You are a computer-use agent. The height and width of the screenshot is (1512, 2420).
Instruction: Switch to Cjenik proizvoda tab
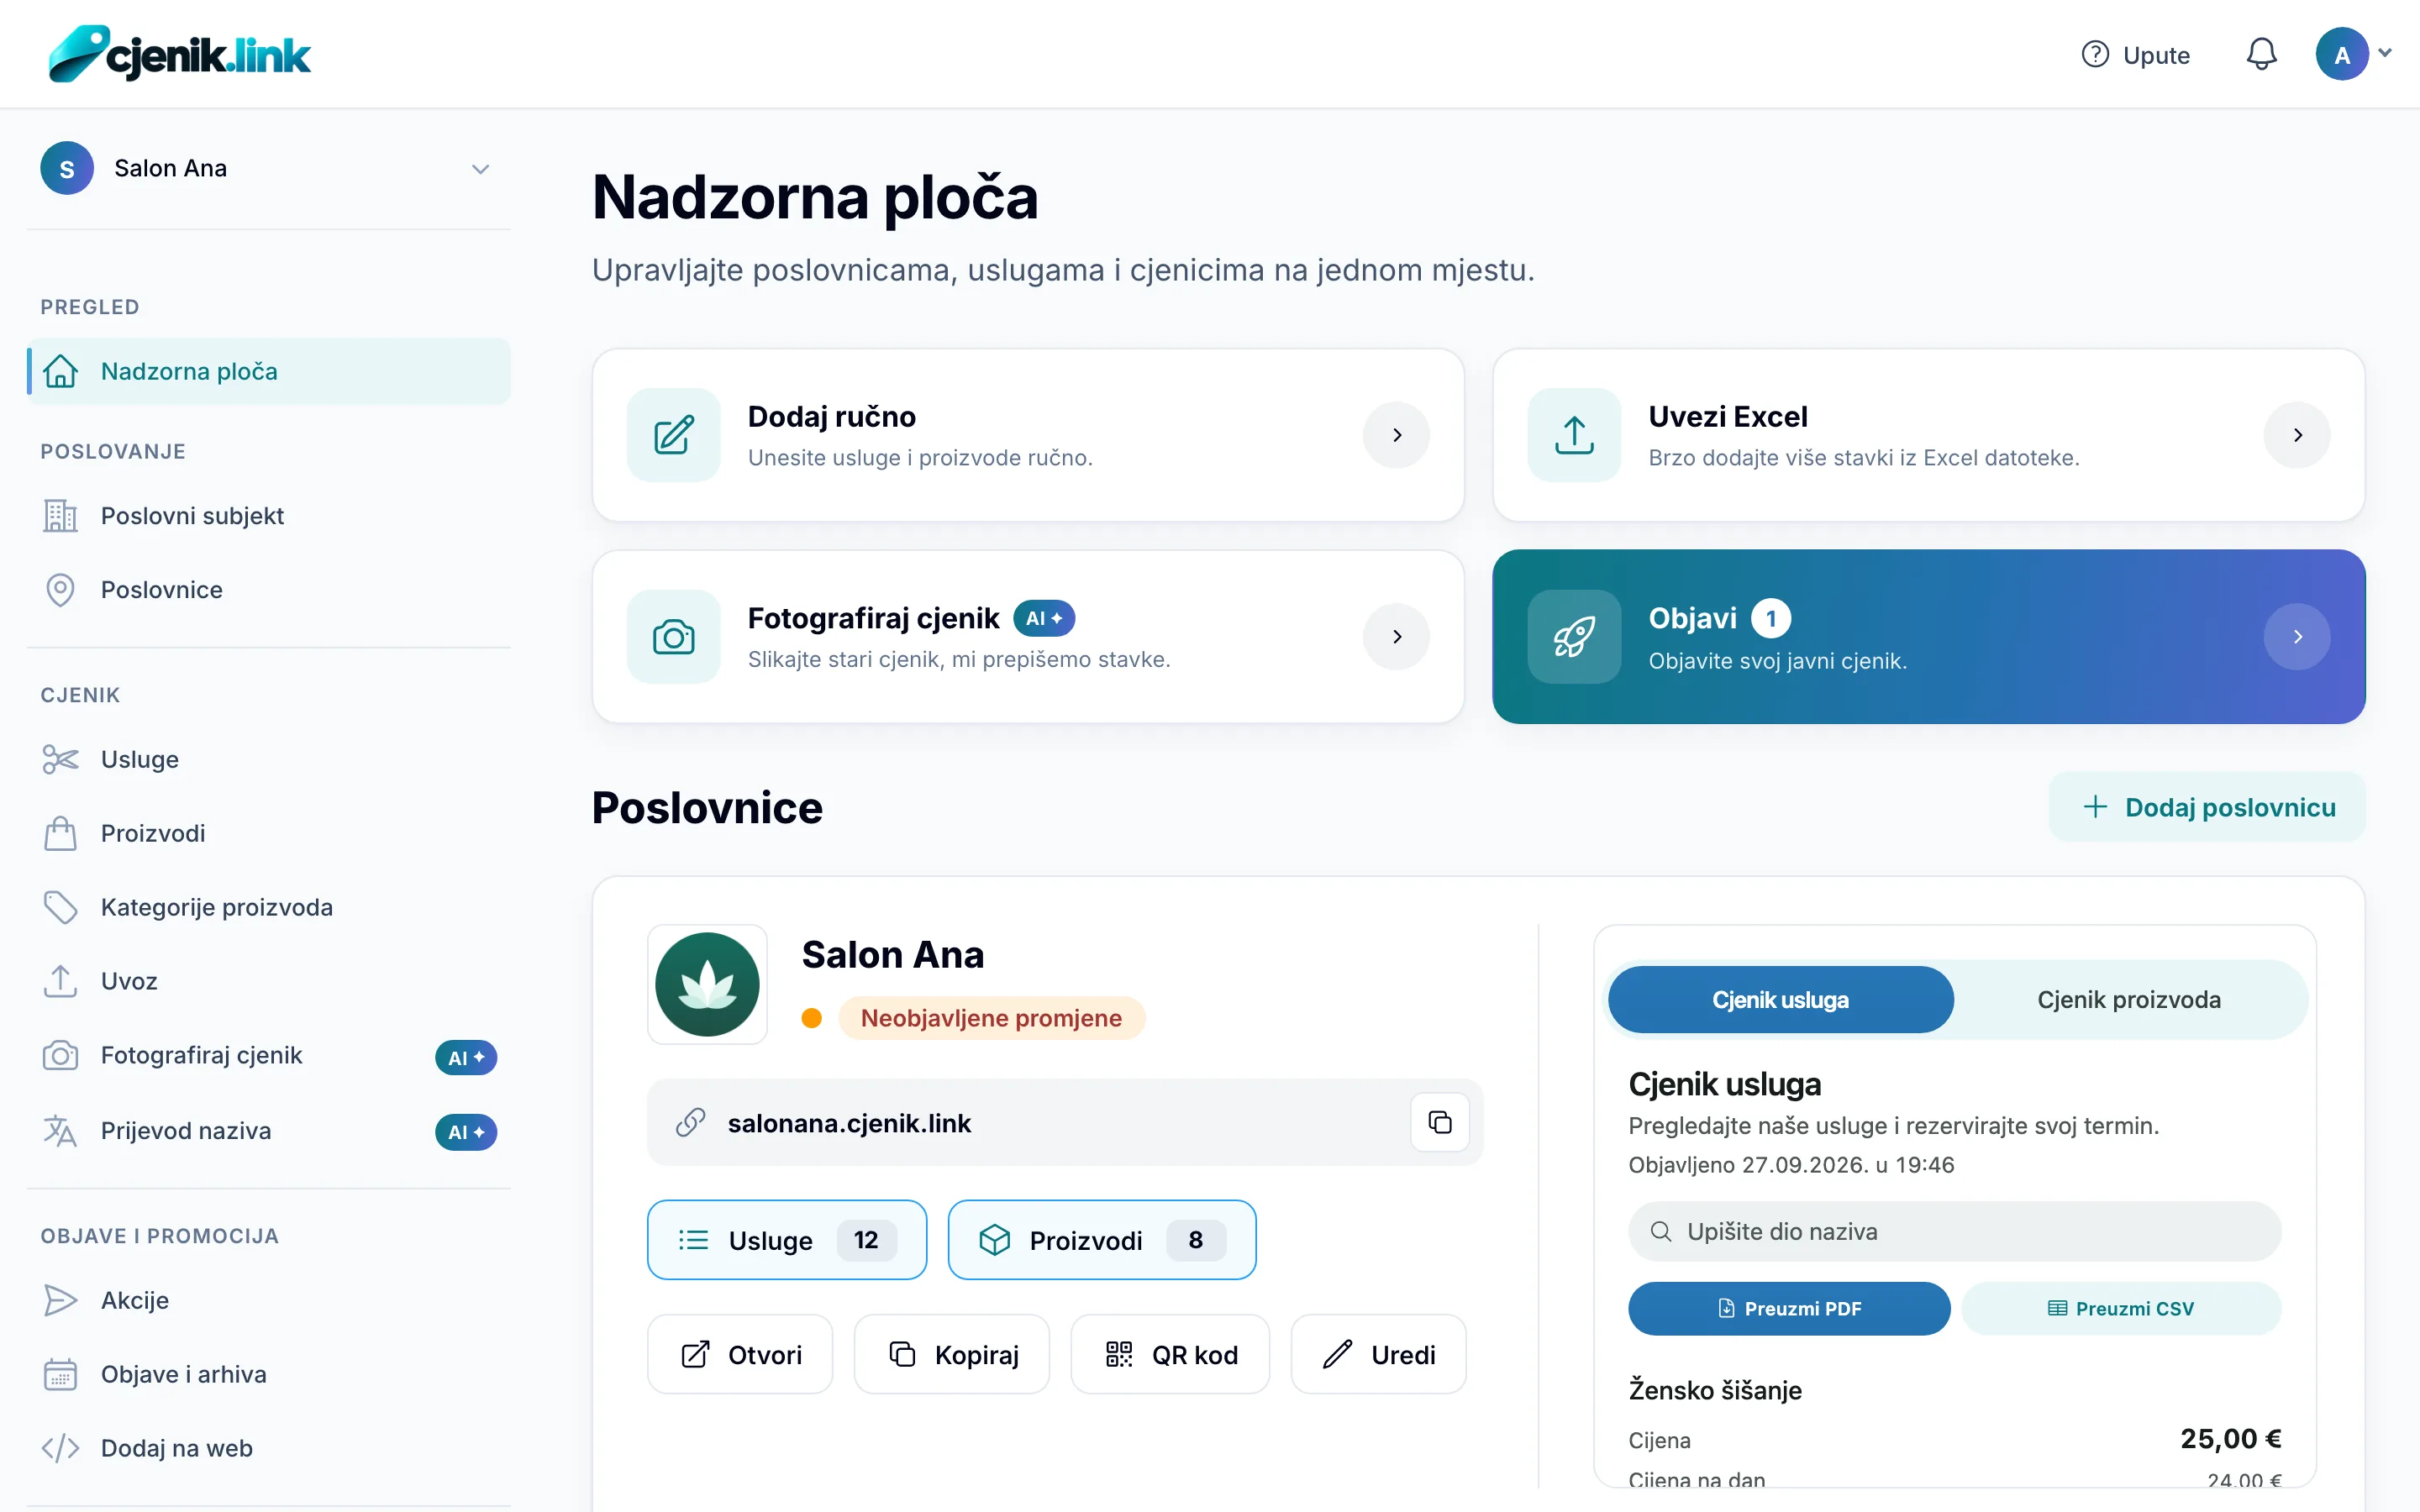pyautogui.click(x=2129, y=1000)
